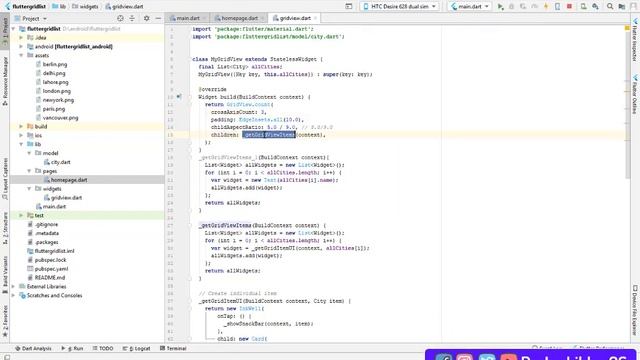Viewport: 640px width, 360px height.
Task: Click the Flutter Hot Reload lightning icon
Action: point(546,7)
